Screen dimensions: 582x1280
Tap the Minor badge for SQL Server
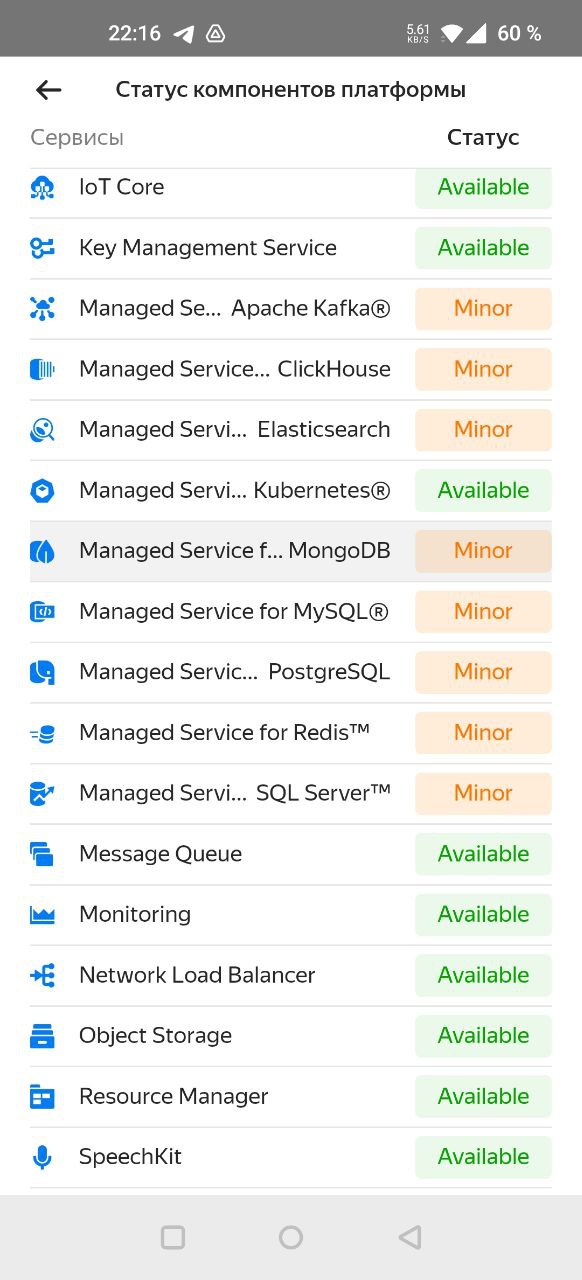483,793
